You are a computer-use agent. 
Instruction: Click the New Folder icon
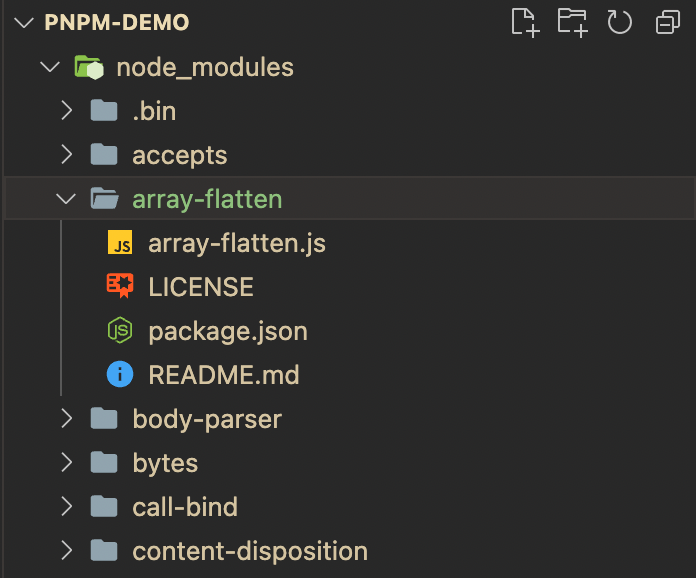click(573, 22)
